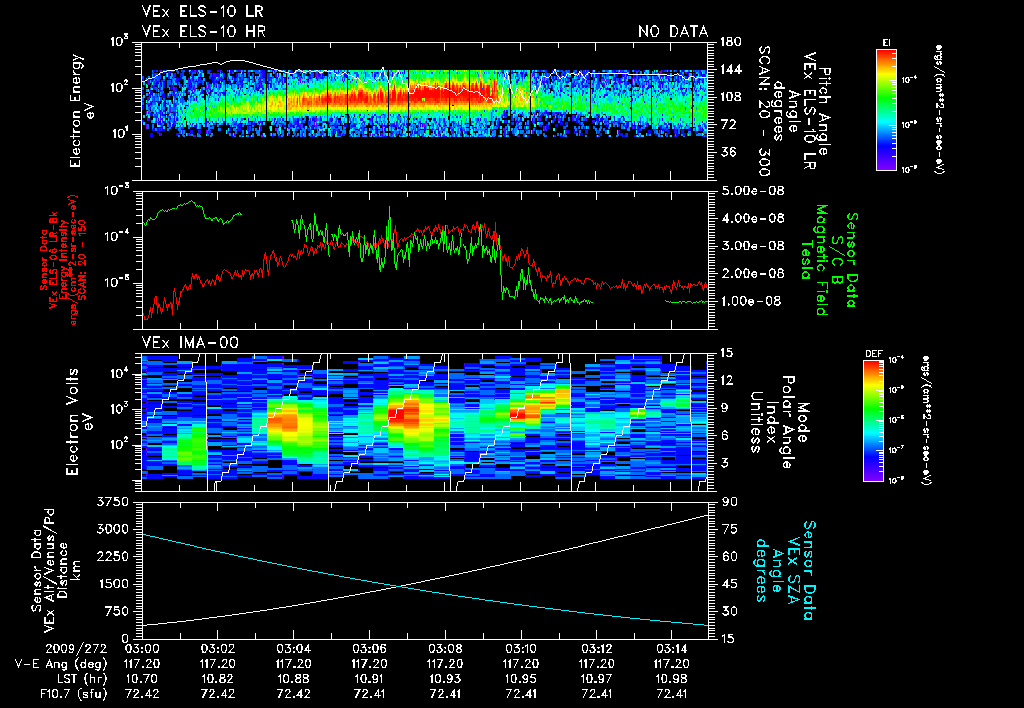Click the altitude axis tick 1500

pos(113,585)
